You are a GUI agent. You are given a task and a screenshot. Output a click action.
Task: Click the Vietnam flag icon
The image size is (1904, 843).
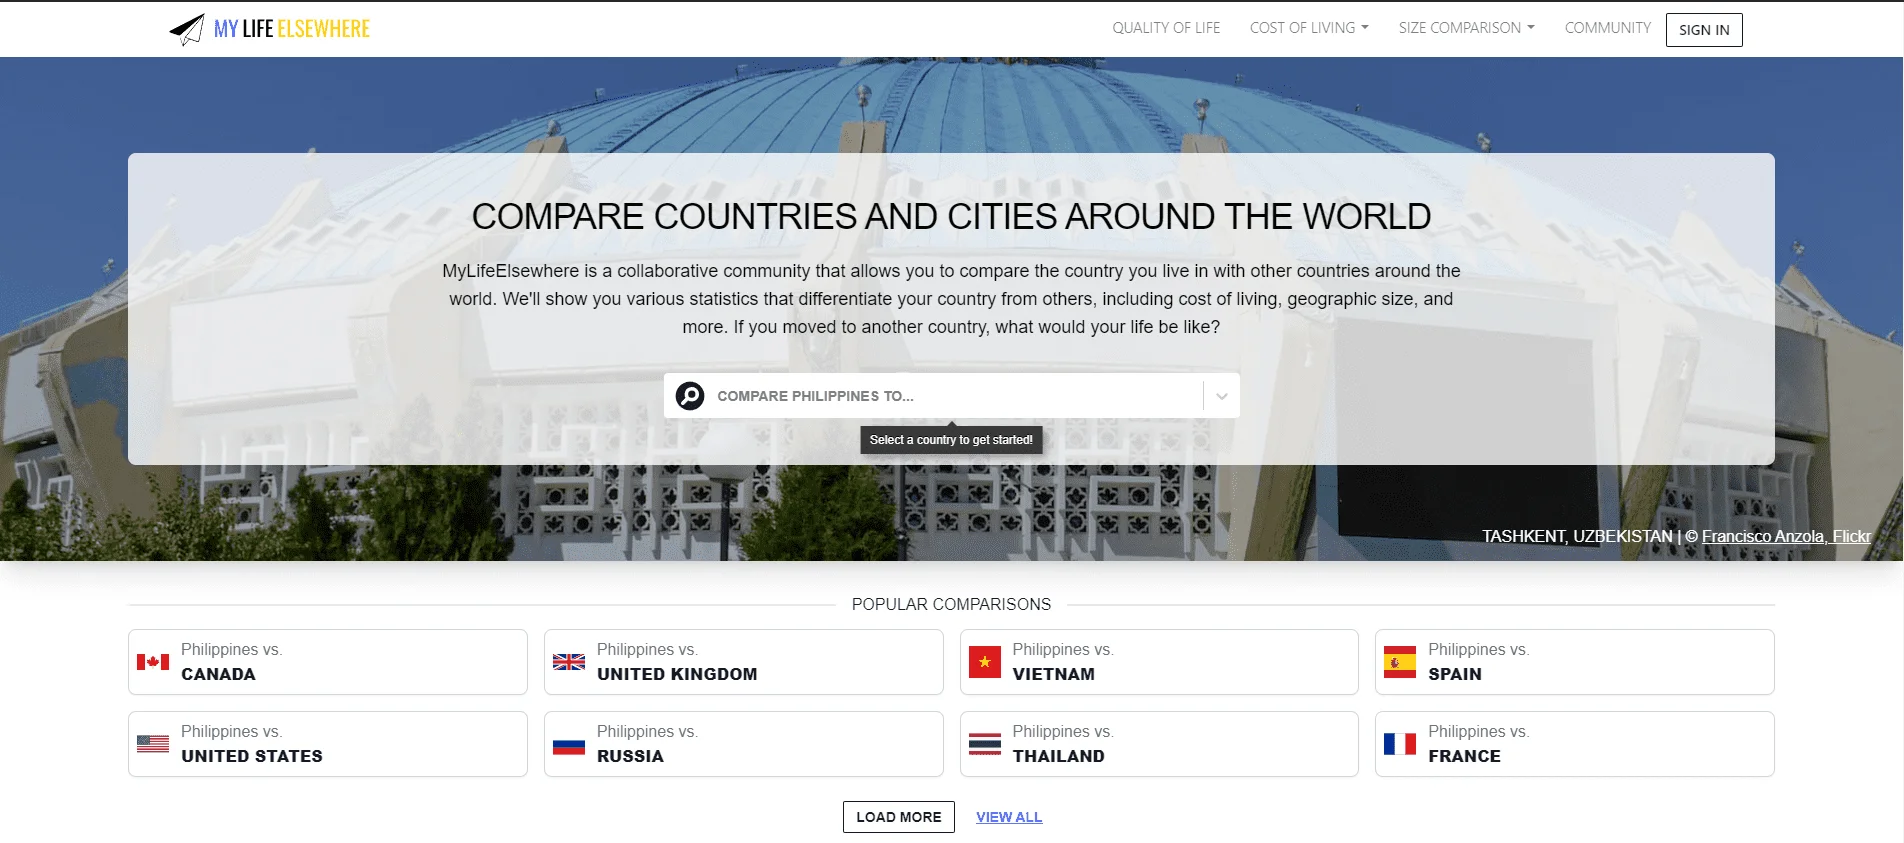(985, 662)
